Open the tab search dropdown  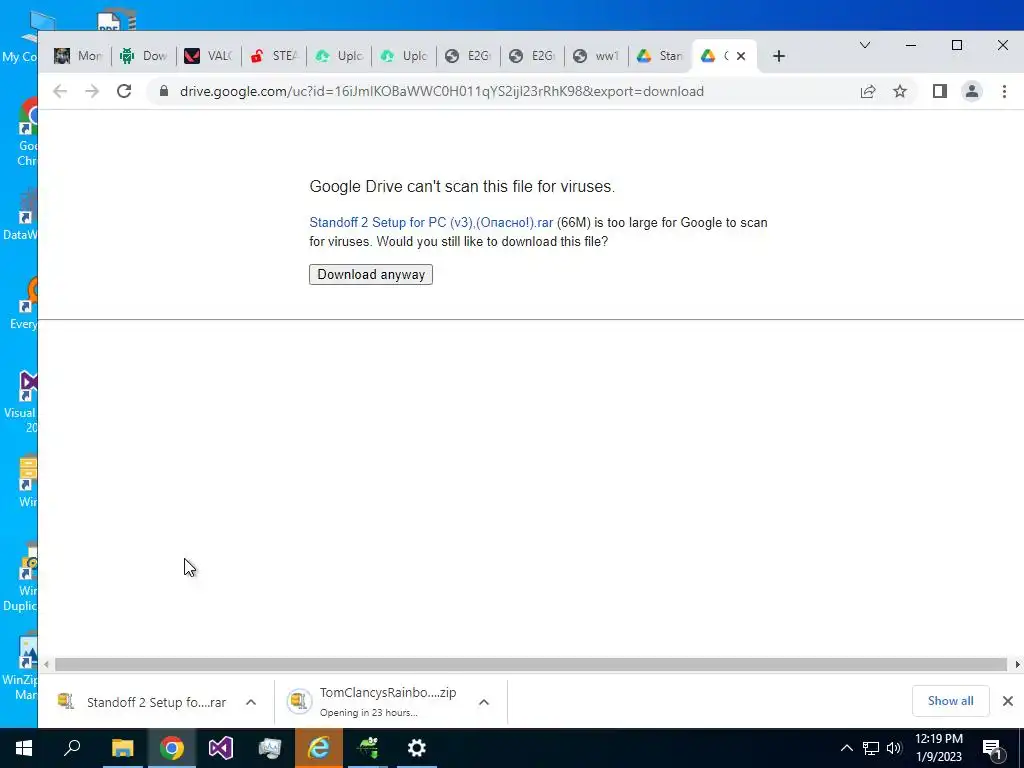[865, 45]
